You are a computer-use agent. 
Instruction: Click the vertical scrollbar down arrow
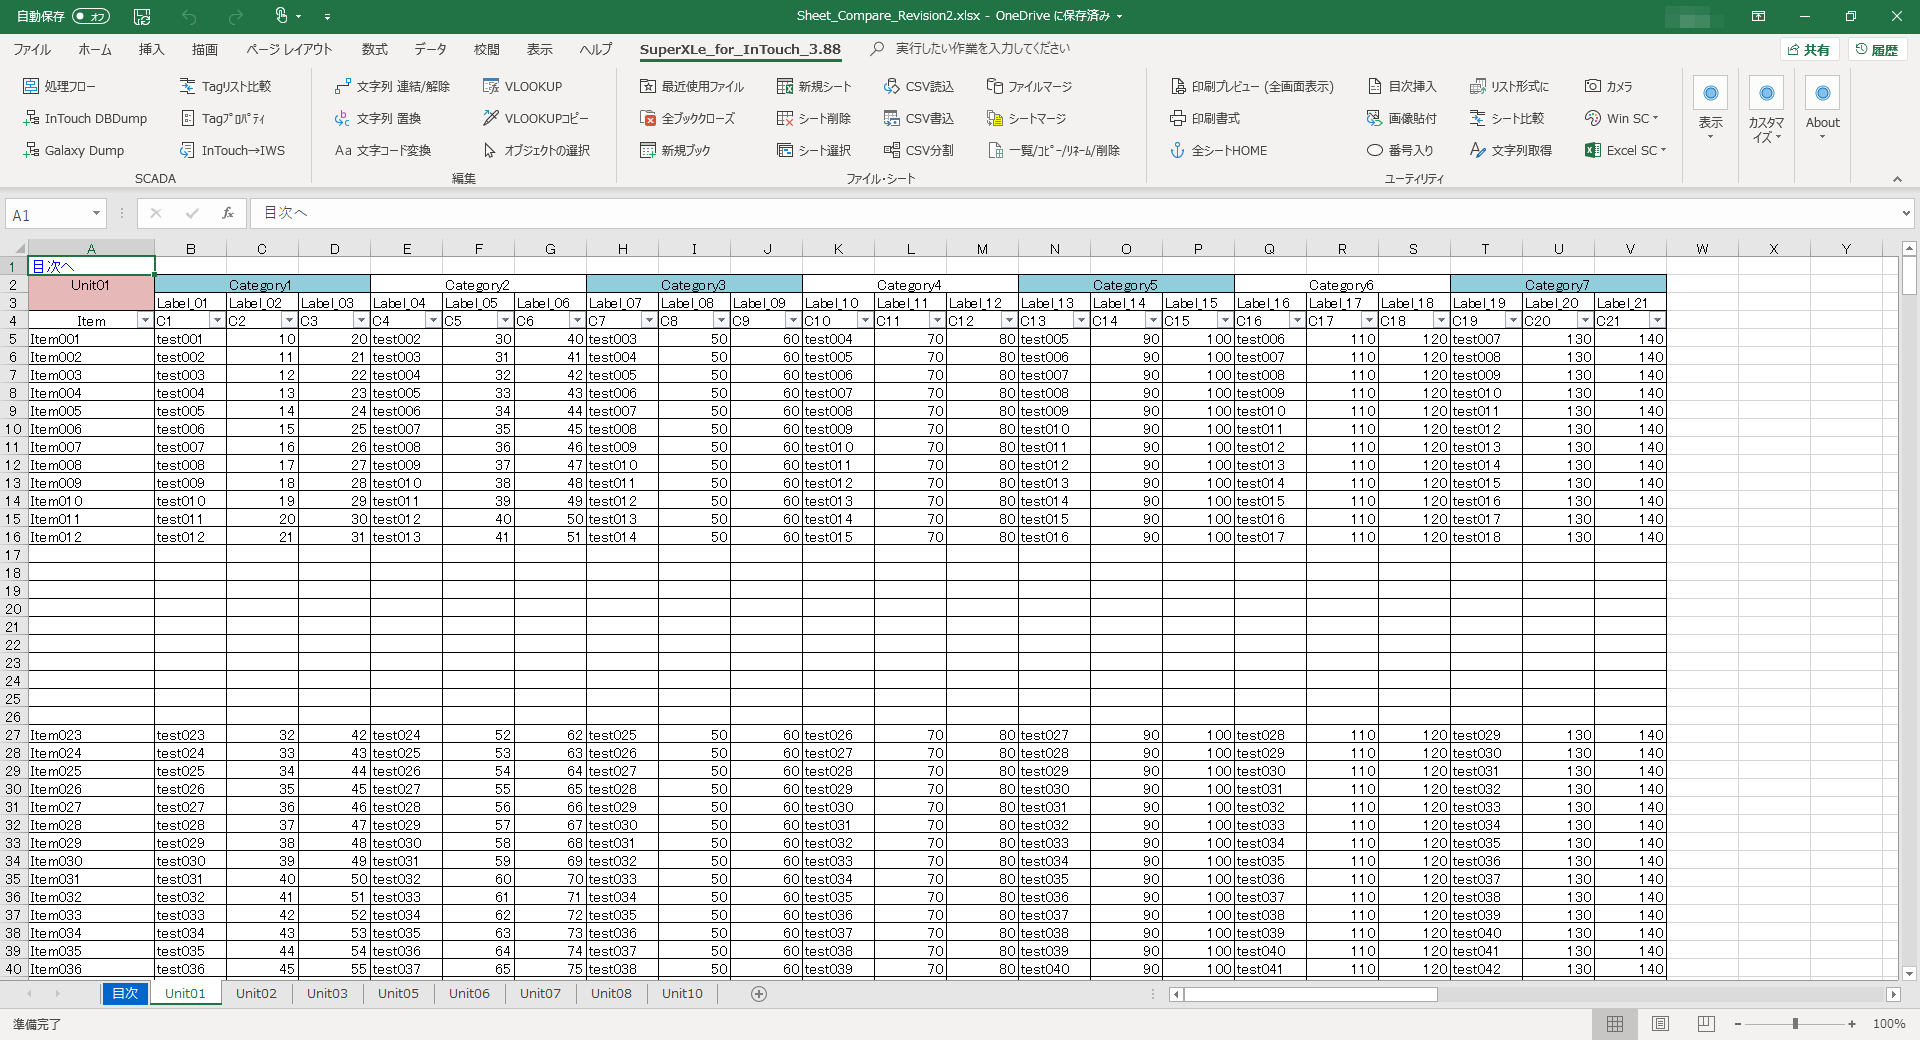click(1909, 972)
